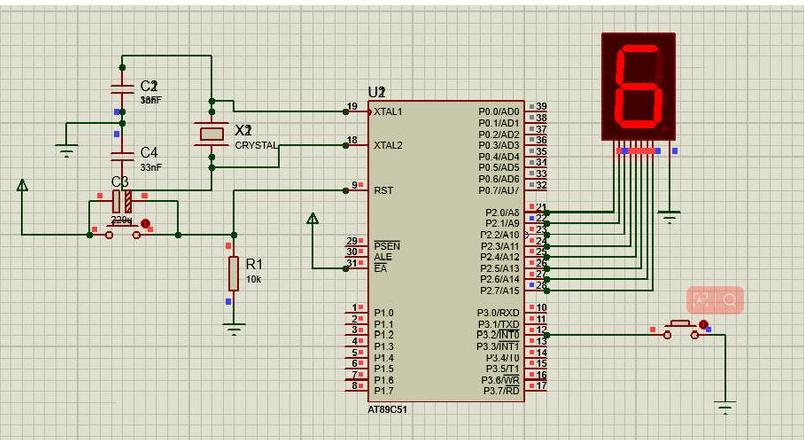The height and width of the screenshot is (440, 804).
Task: Click the search magnifier in pink overlay
Action: pos(730,300)
